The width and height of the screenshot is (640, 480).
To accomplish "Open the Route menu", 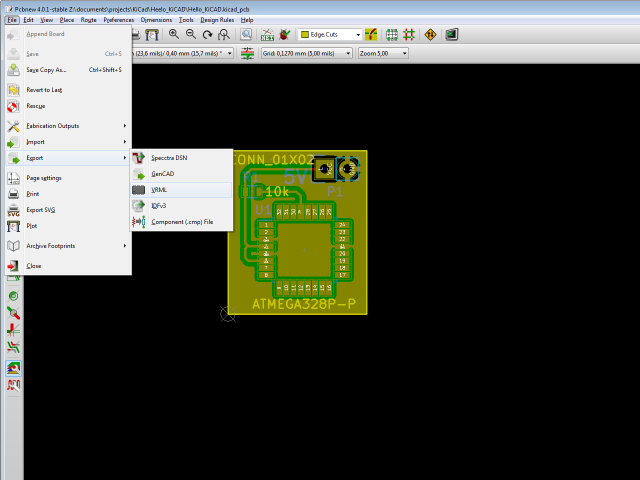I will click(89, 20).
